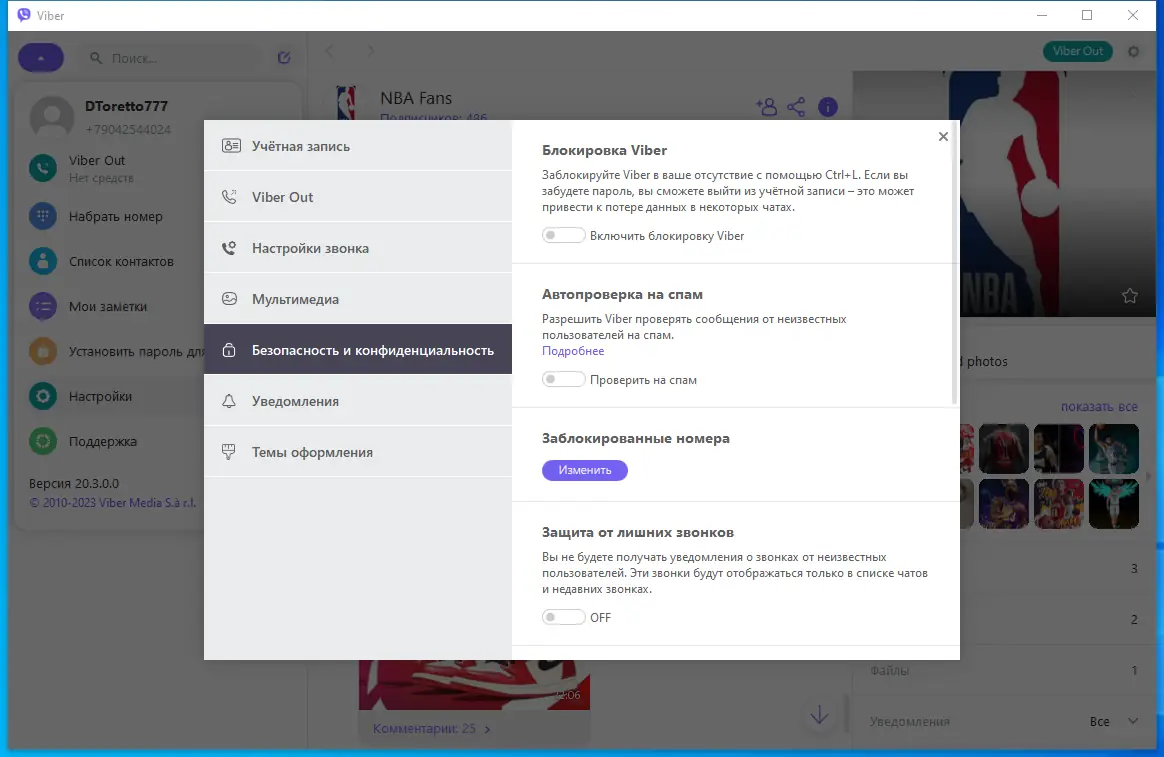
Task: Click the downward scroll arrow in the chat
Action: (x=819, y=715)
